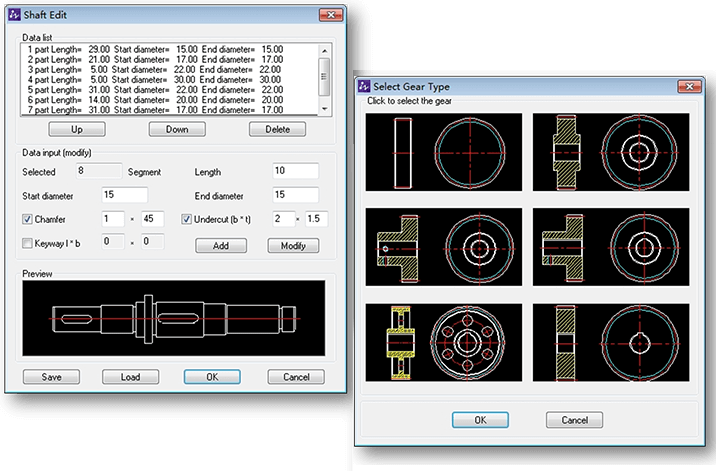Screen dimensions: 716x471
Task: Enable the Keyway l * b checkbox
Action: tap(27, 242)
